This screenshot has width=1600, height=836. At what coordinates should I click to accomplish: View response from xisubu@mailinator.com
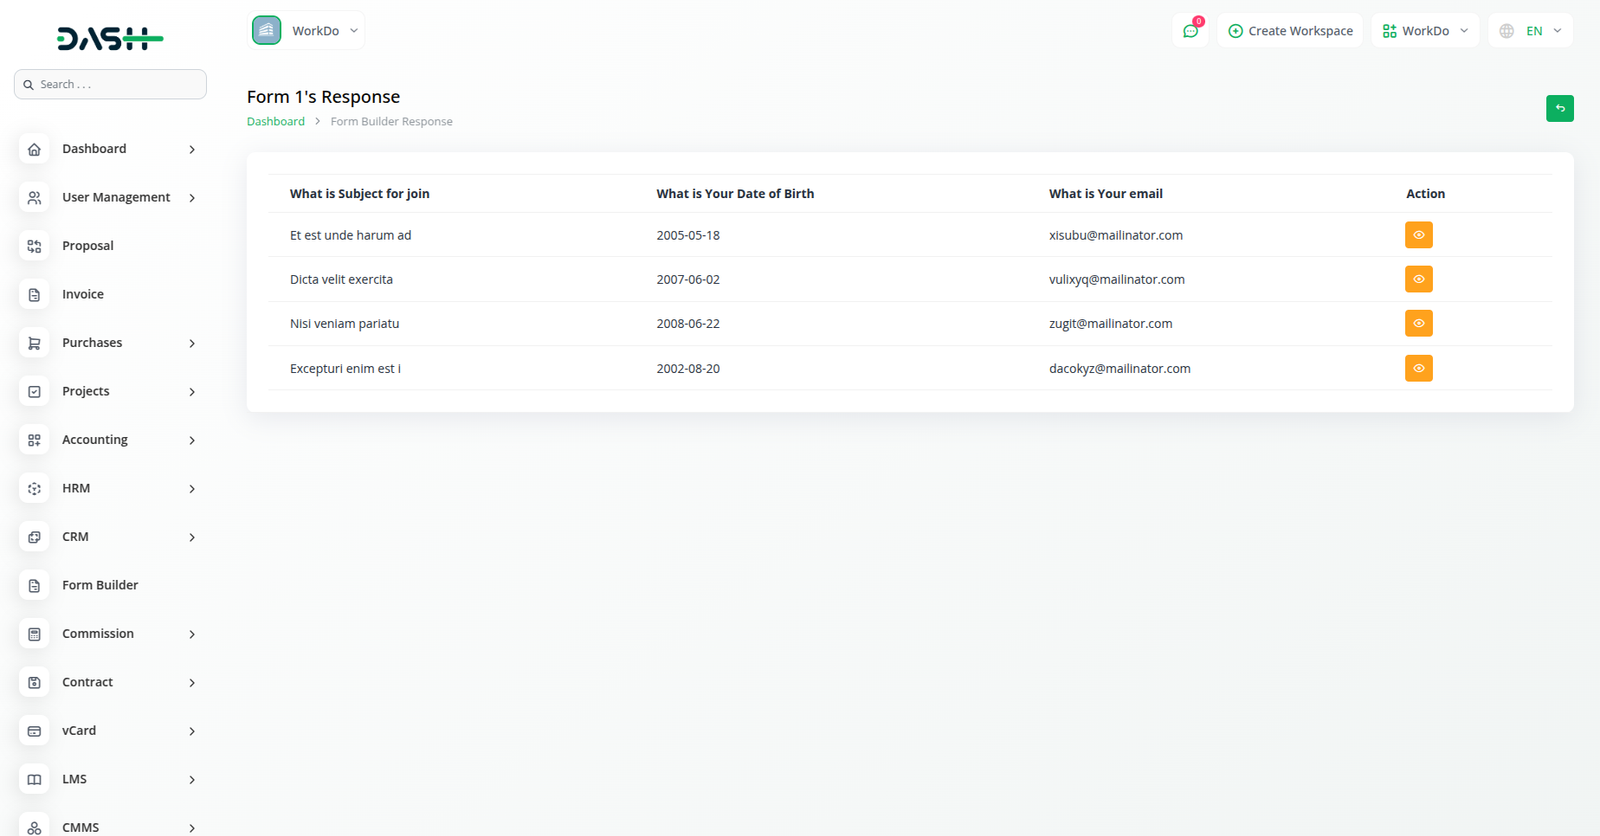(x=1418, y=235)
